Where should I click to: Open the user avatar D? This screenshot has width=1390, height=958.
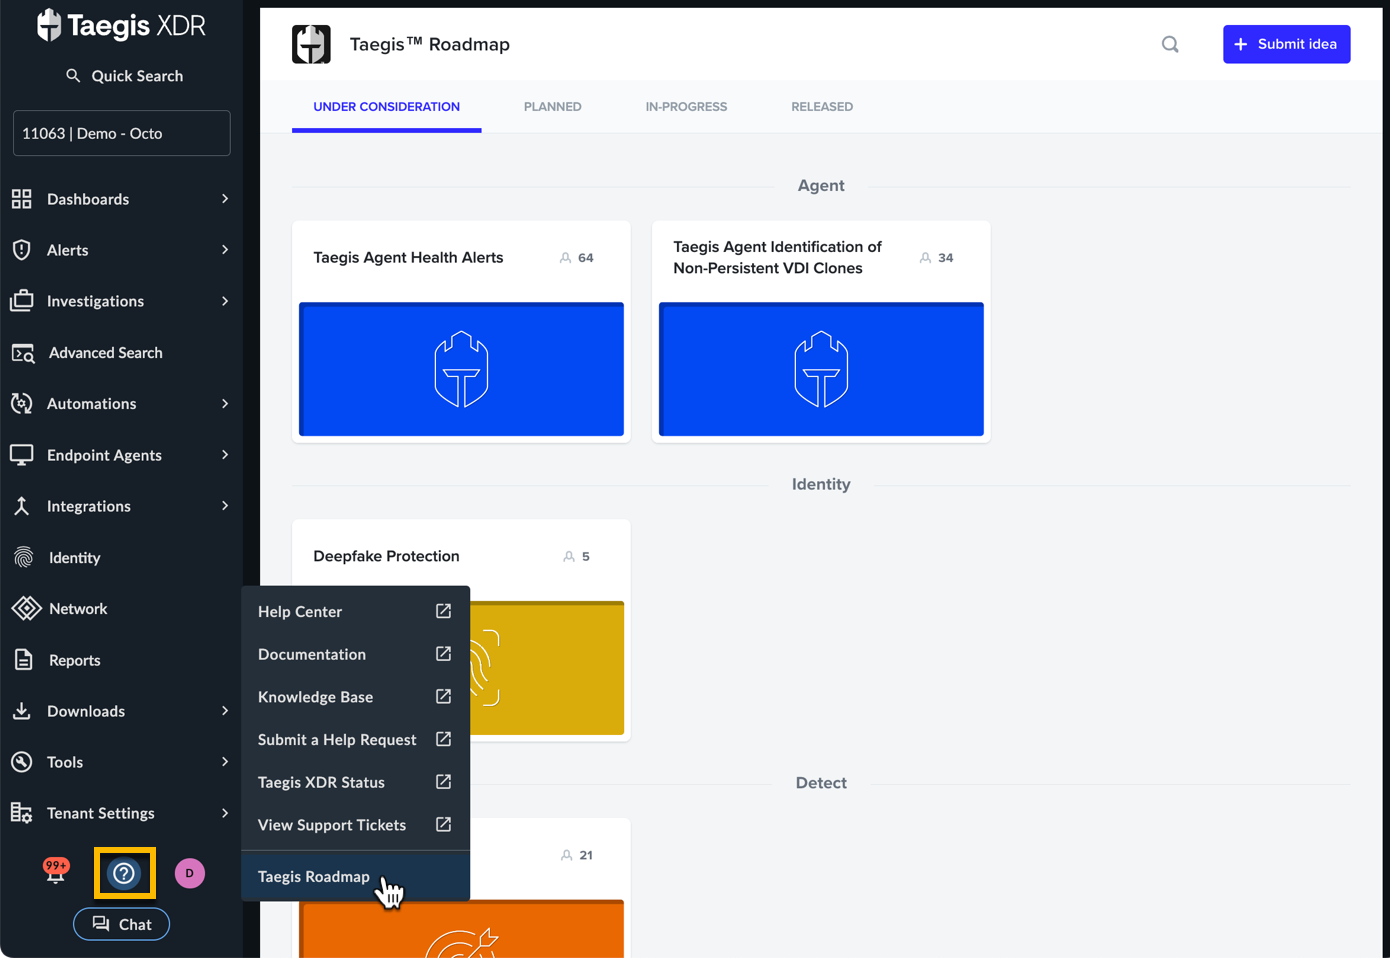point(190,873)
